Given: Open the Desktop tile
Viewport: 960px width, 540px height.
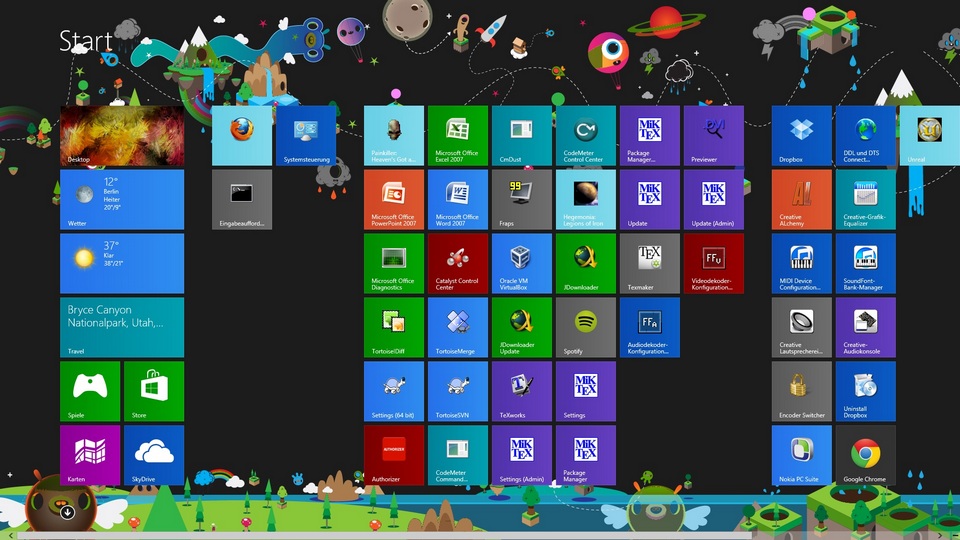Looking at the screenshot, I should tap(122, 135).
